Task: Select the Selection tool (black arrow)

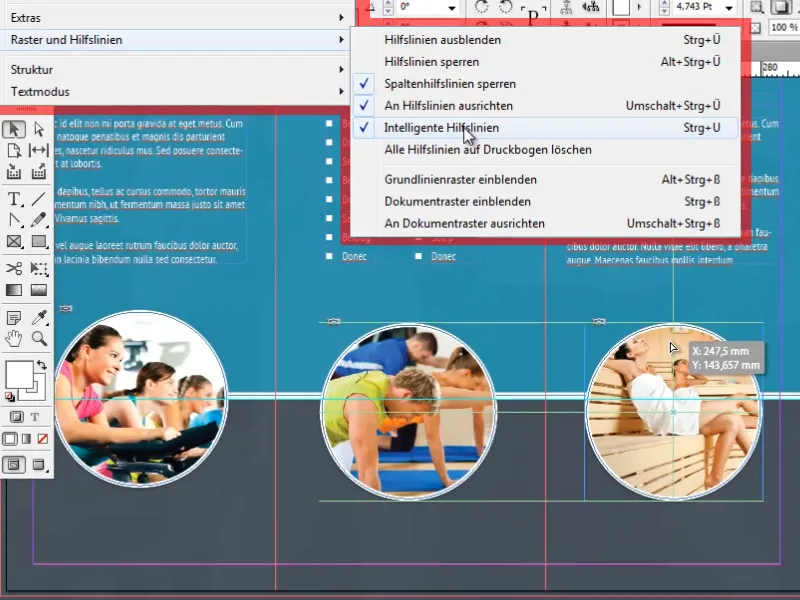Action: click(14, 130)
